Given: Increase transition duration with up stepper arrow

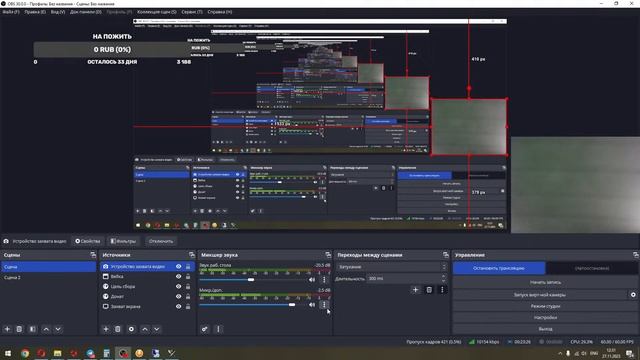Looking at the screenshot, I should (x=444, y=276).
